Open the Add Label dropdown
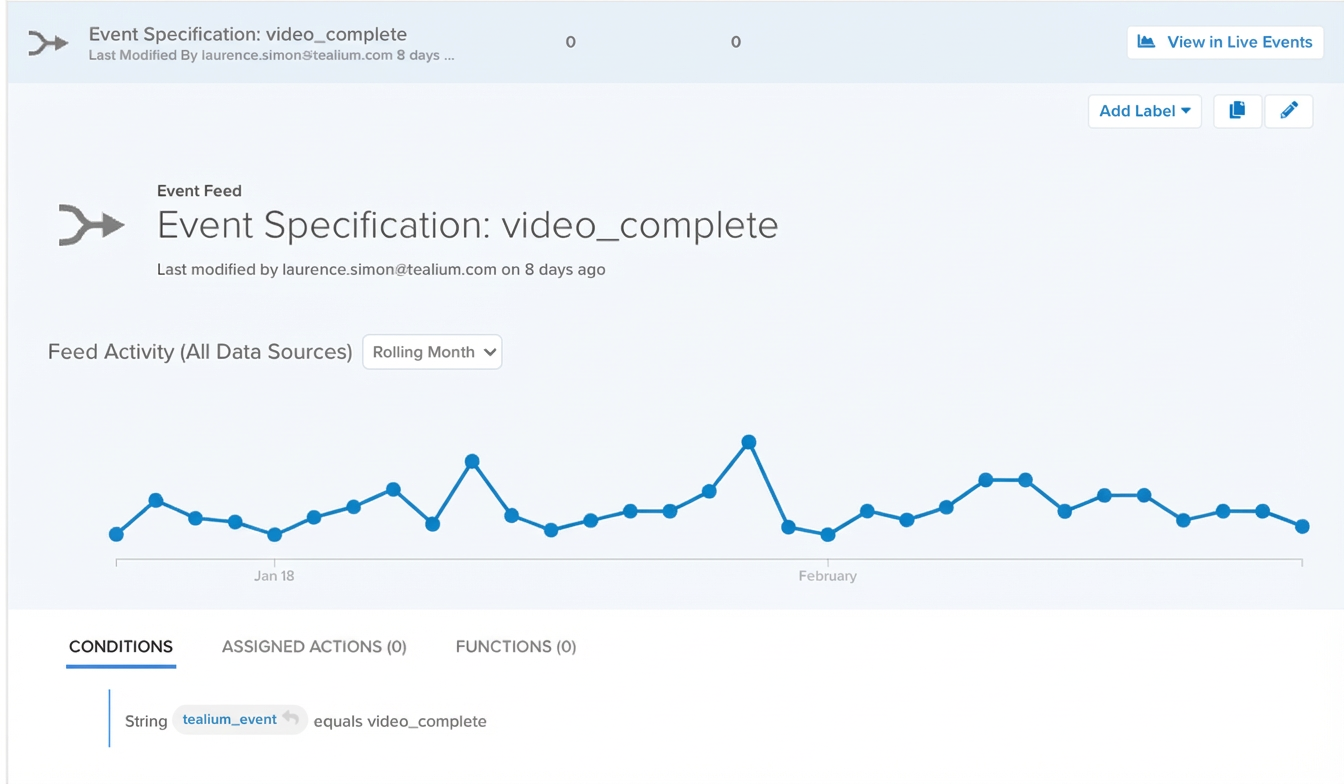 (1144, 111)
